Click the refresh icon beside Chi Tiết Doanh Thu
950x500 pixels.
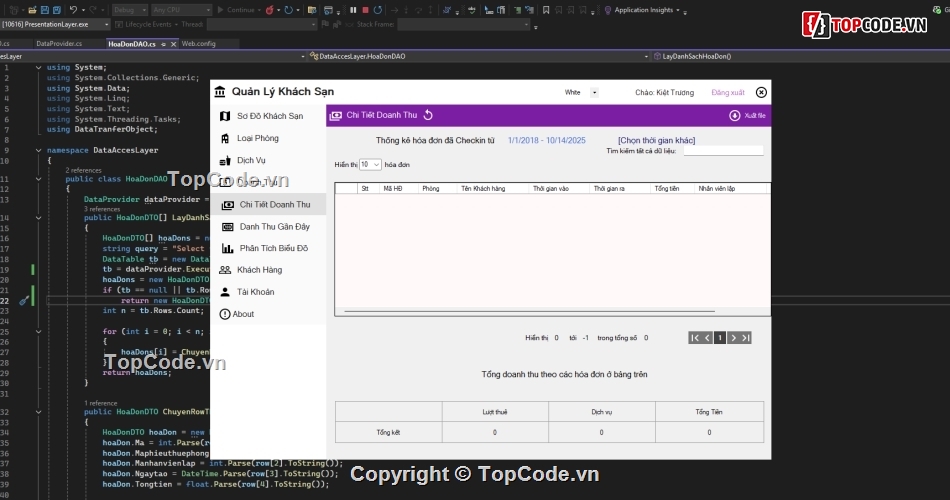coord(428,116)
